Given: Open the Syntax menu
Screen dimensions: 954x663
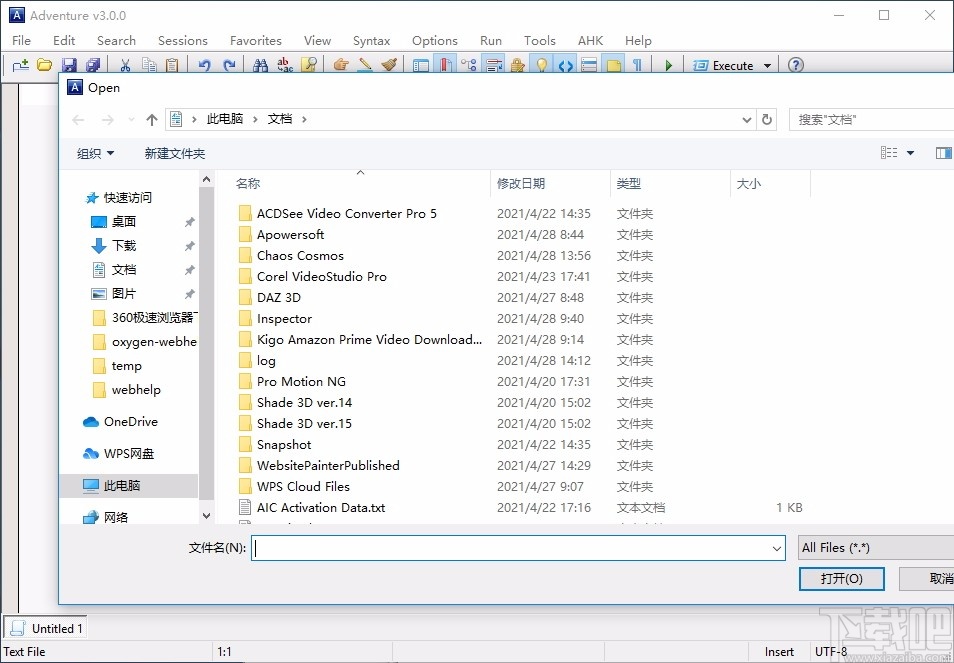Looking at the screenshot, I should coord(371,40).
